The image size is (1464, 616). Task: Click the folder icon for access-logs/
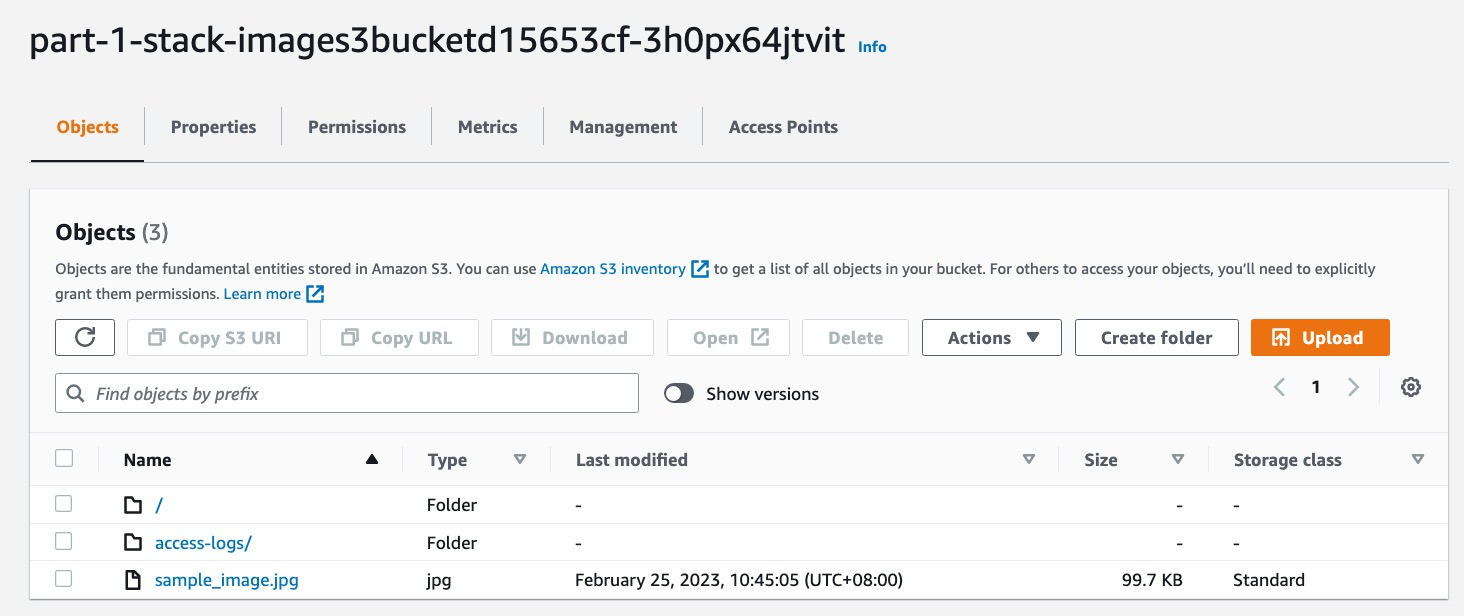pyautogui.click(x=133, y=543)
